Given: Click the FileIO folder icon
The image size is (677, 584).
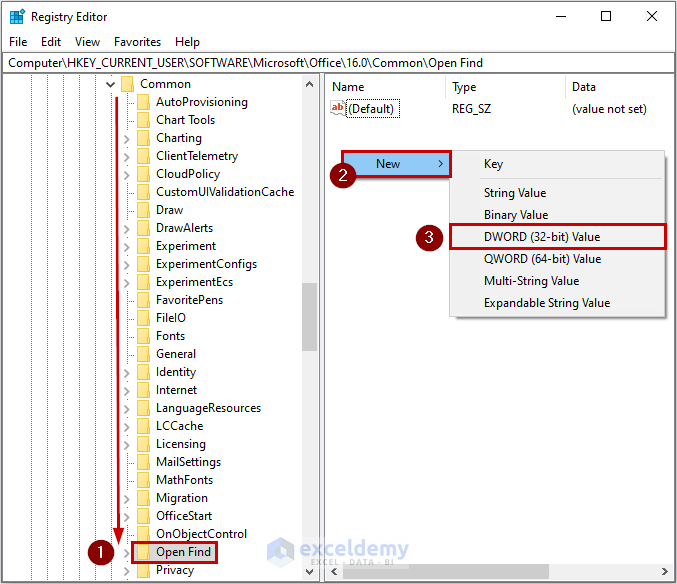Looking at the screenshot, I should coord(143,318).
